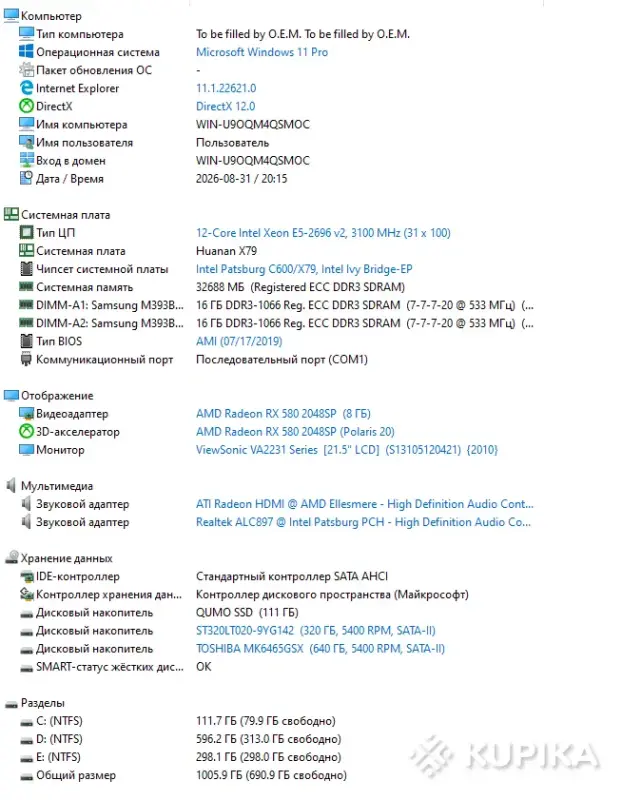Click the Чипсет системной платы chip icon

26,268
